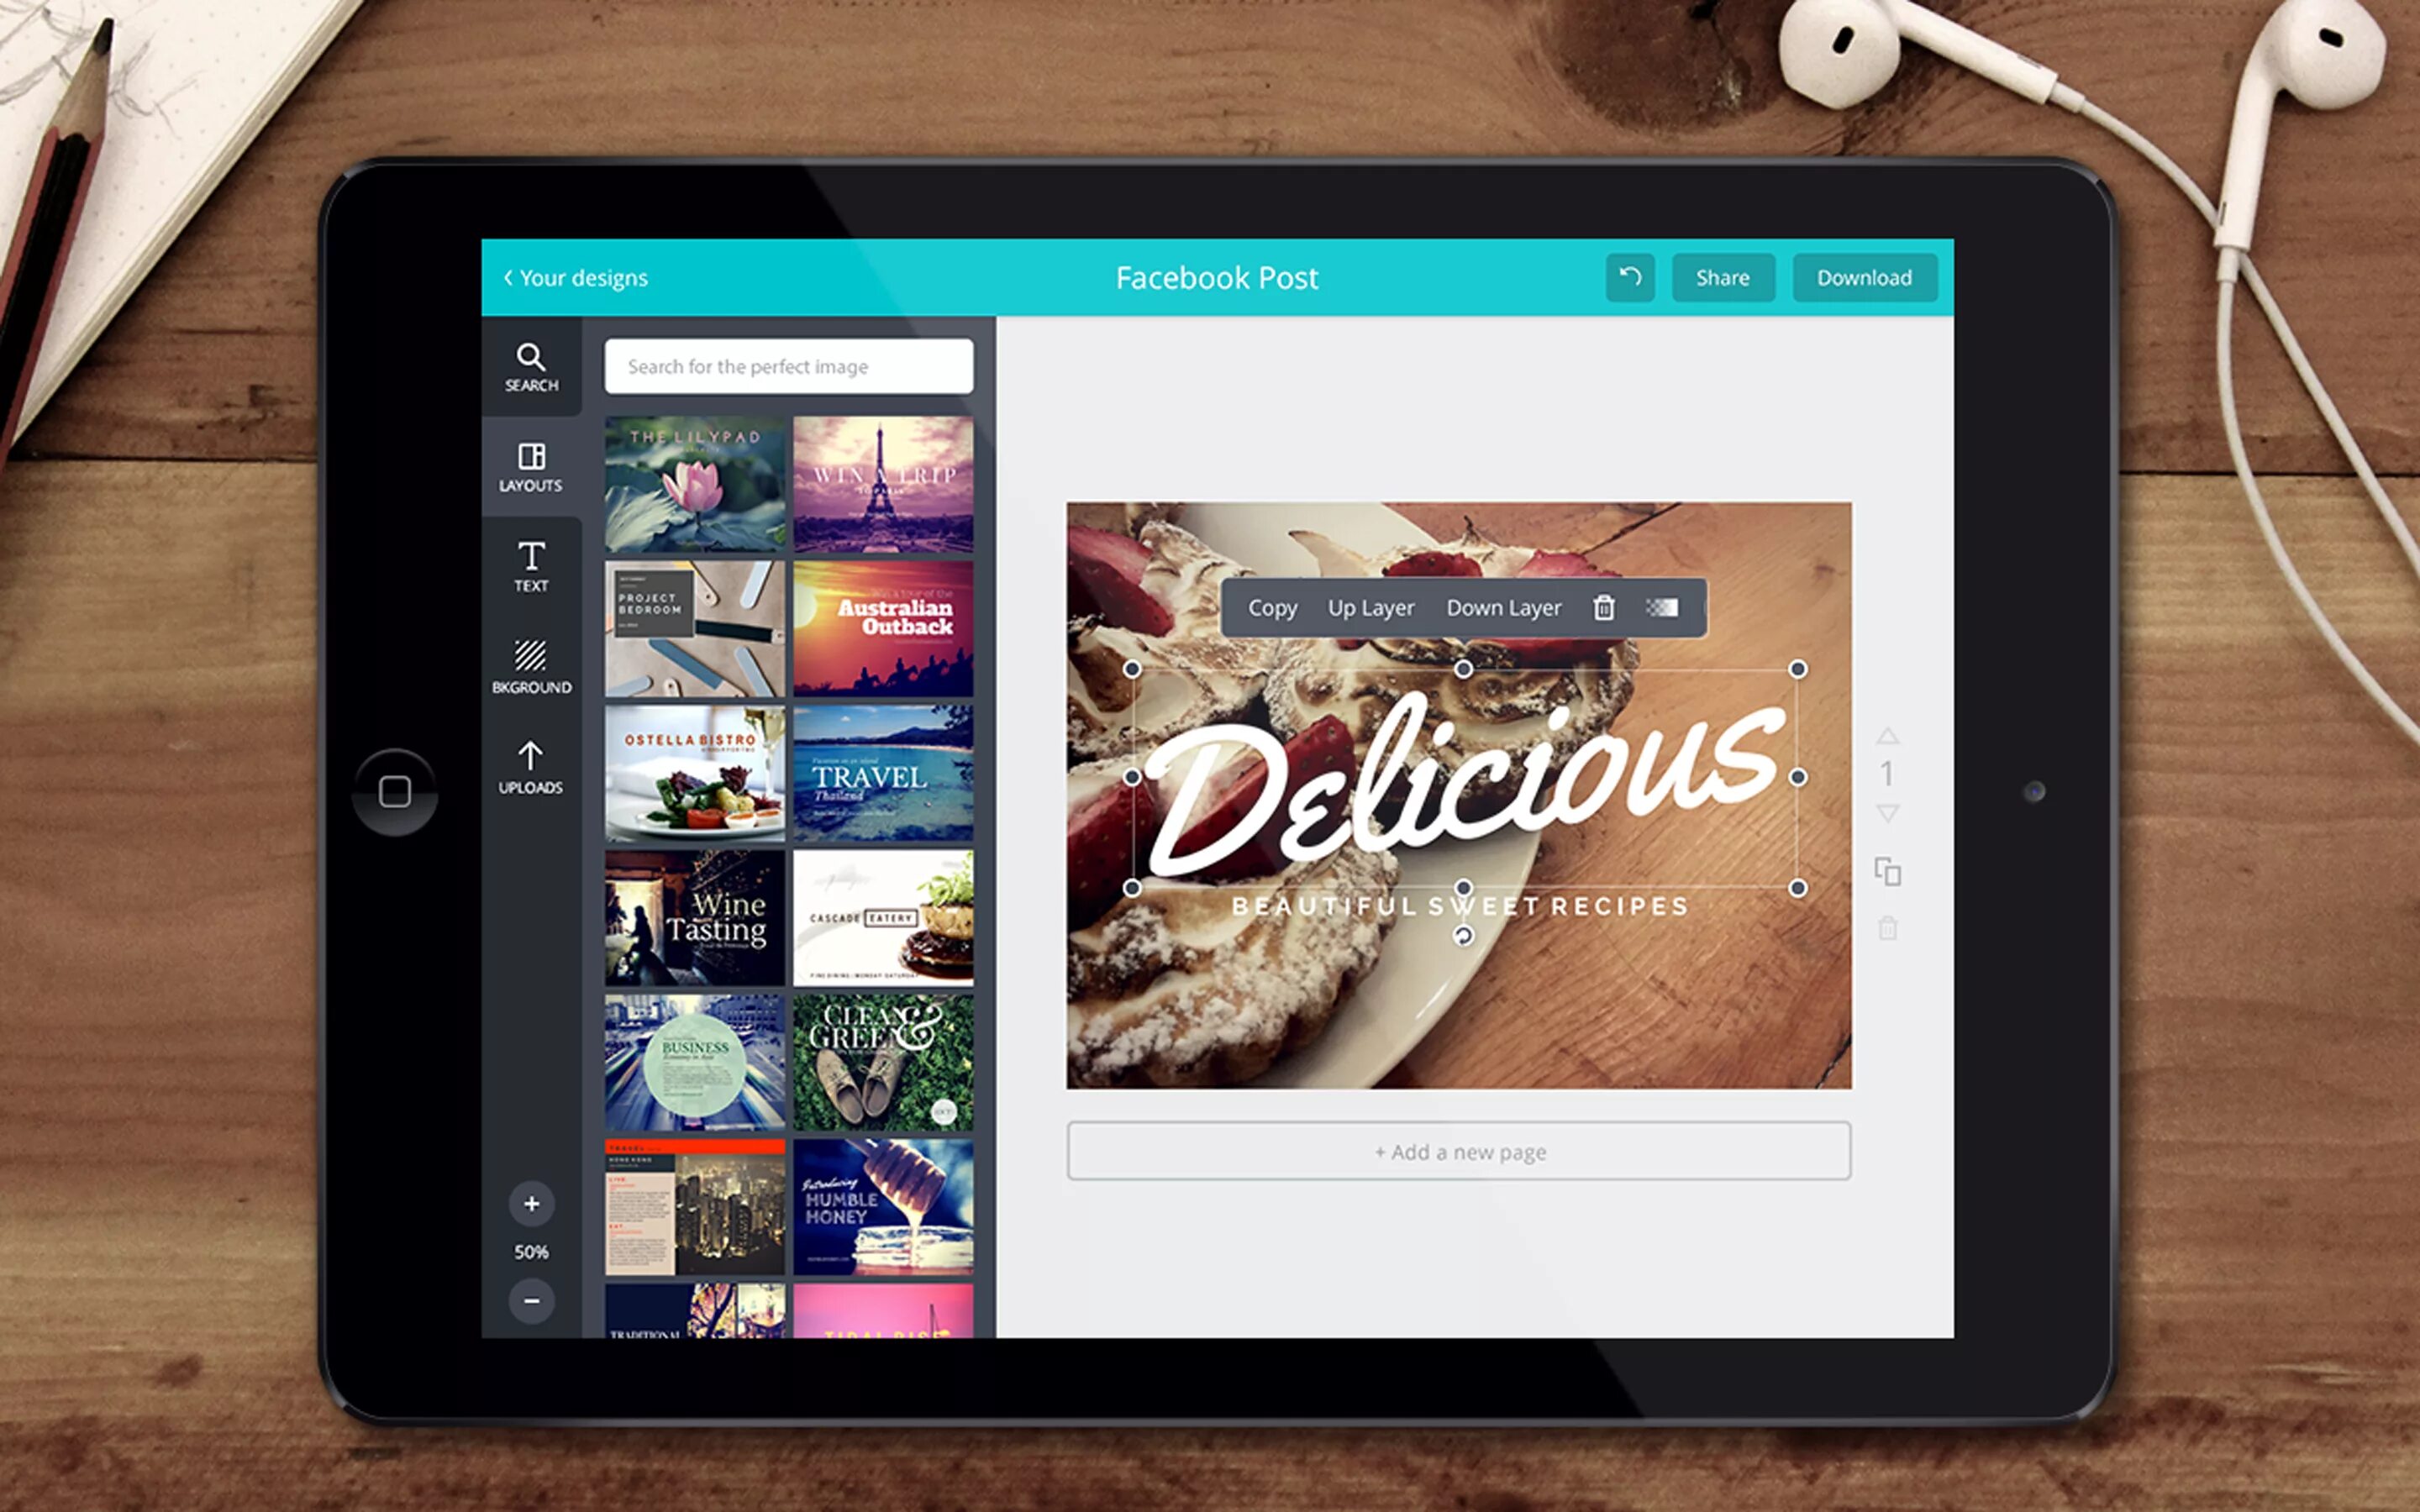Viewport: 2420px width, 1512px height.
Task: Click the undo arrow button
Action: point(1629,277)
